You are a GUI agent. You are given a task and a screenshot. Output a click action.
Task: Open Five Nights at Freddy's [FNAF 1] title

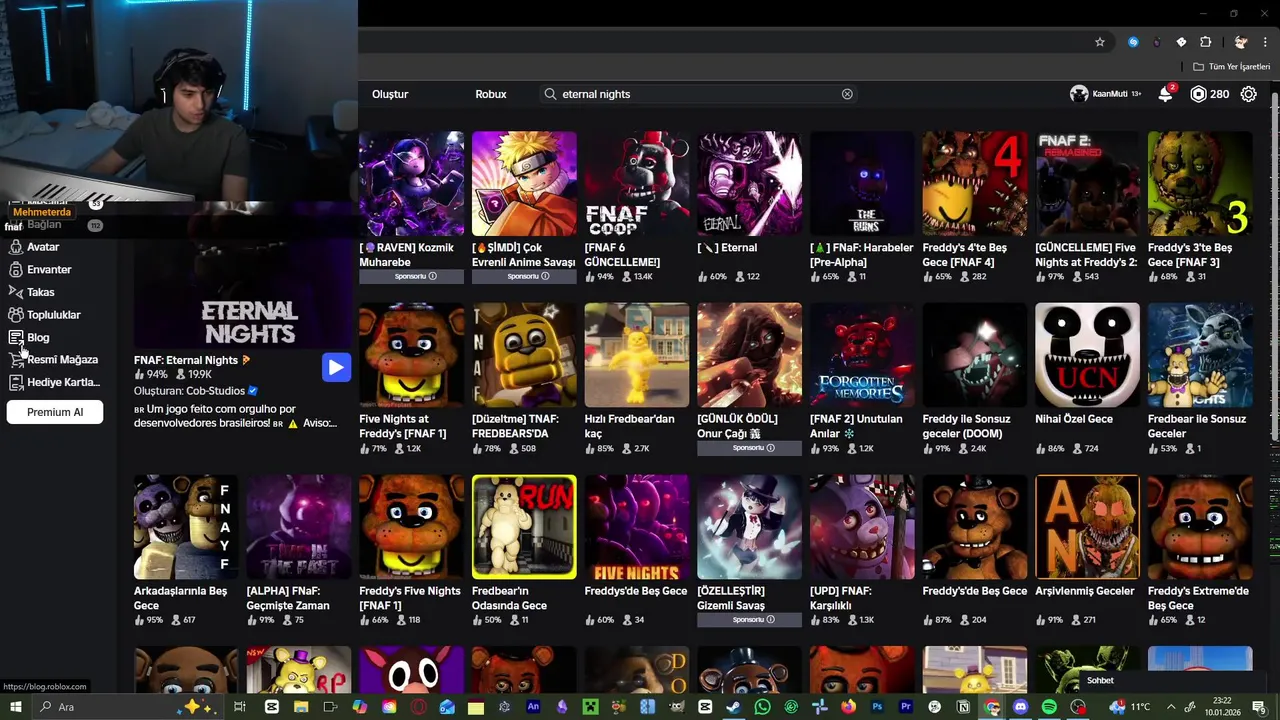click(x=403, y=426)
